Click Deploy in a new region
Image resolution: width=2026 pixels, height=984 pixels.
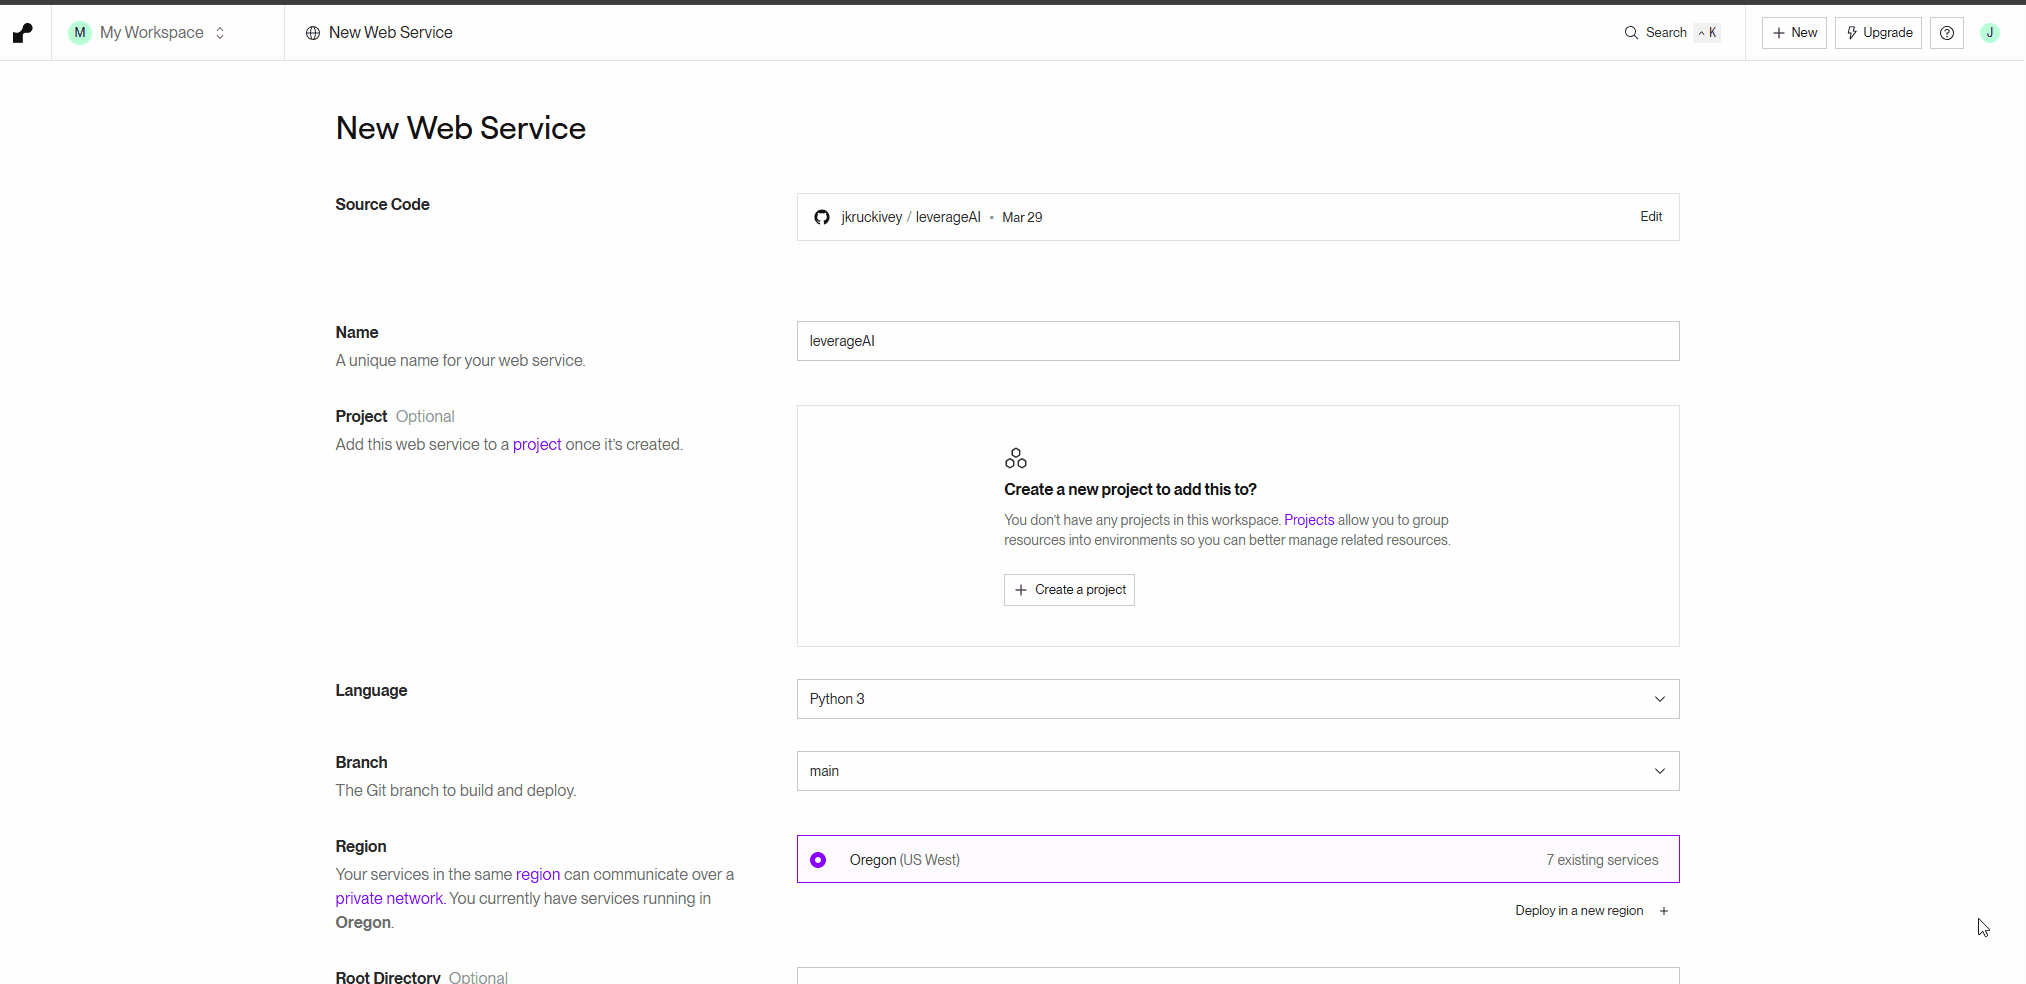tap(1579, 911)
